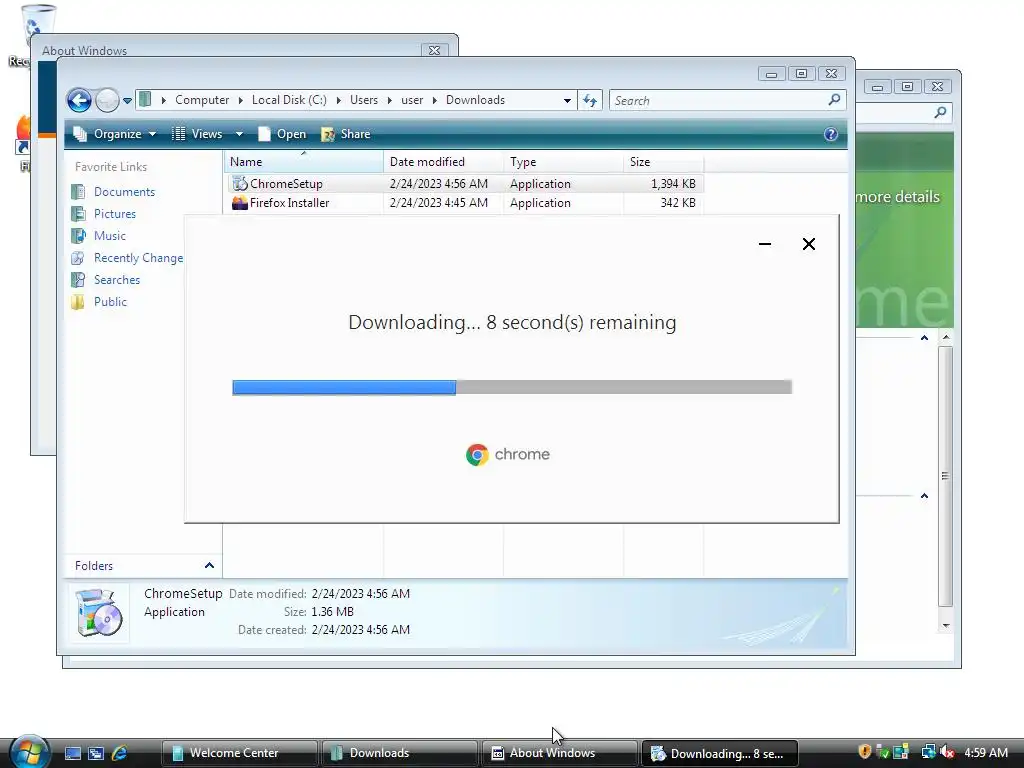Viewport: 1024px width, 768px height.
Task: Expand the Folders pane chevron
Action: click(x=209, y=566)
